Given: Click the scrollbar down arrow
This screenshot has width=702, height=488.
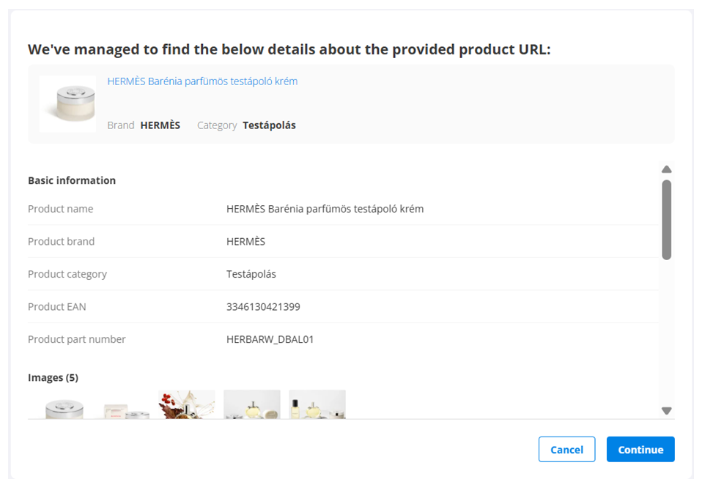Looking at the screenshot, I should (667, 410).
